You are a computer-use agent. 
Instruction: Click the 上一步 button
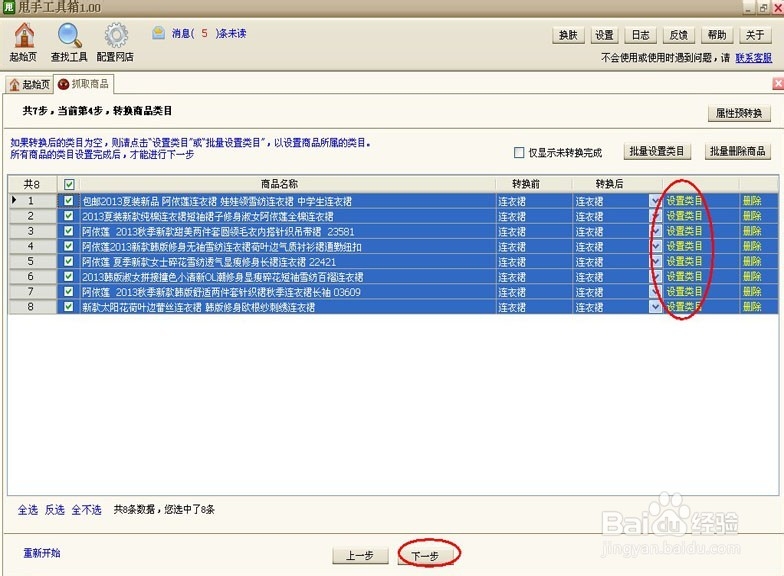tap(360, 556)
